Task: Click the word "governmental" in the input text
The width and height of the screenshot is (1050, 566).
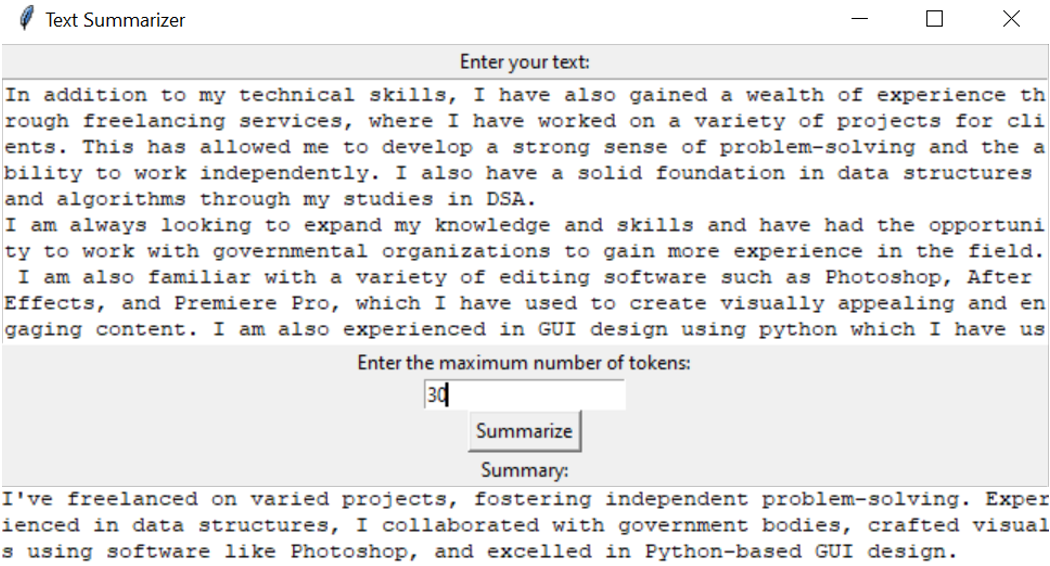Action: tap(291, 251)
